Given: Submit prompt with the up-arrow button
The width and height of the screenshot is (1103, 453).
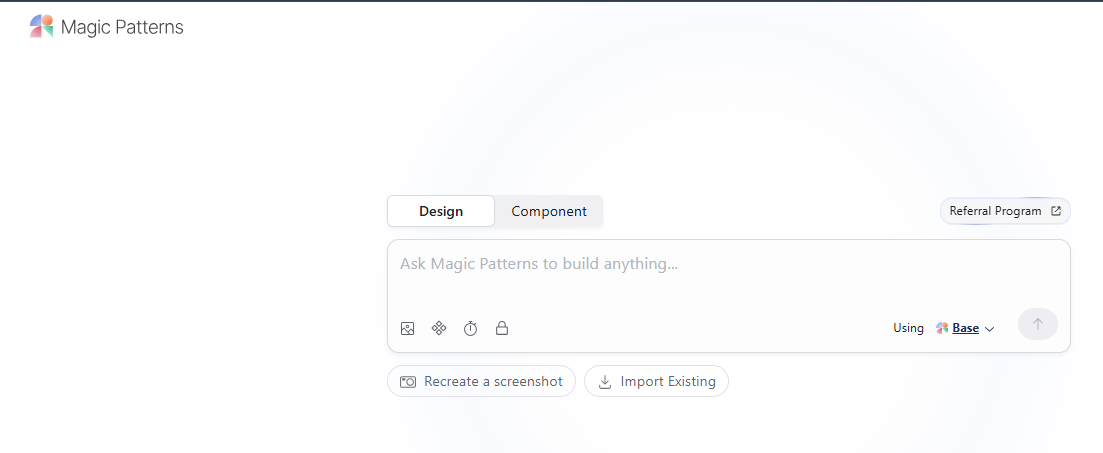Looking at the screenshot, I should tap(1038, 324).
